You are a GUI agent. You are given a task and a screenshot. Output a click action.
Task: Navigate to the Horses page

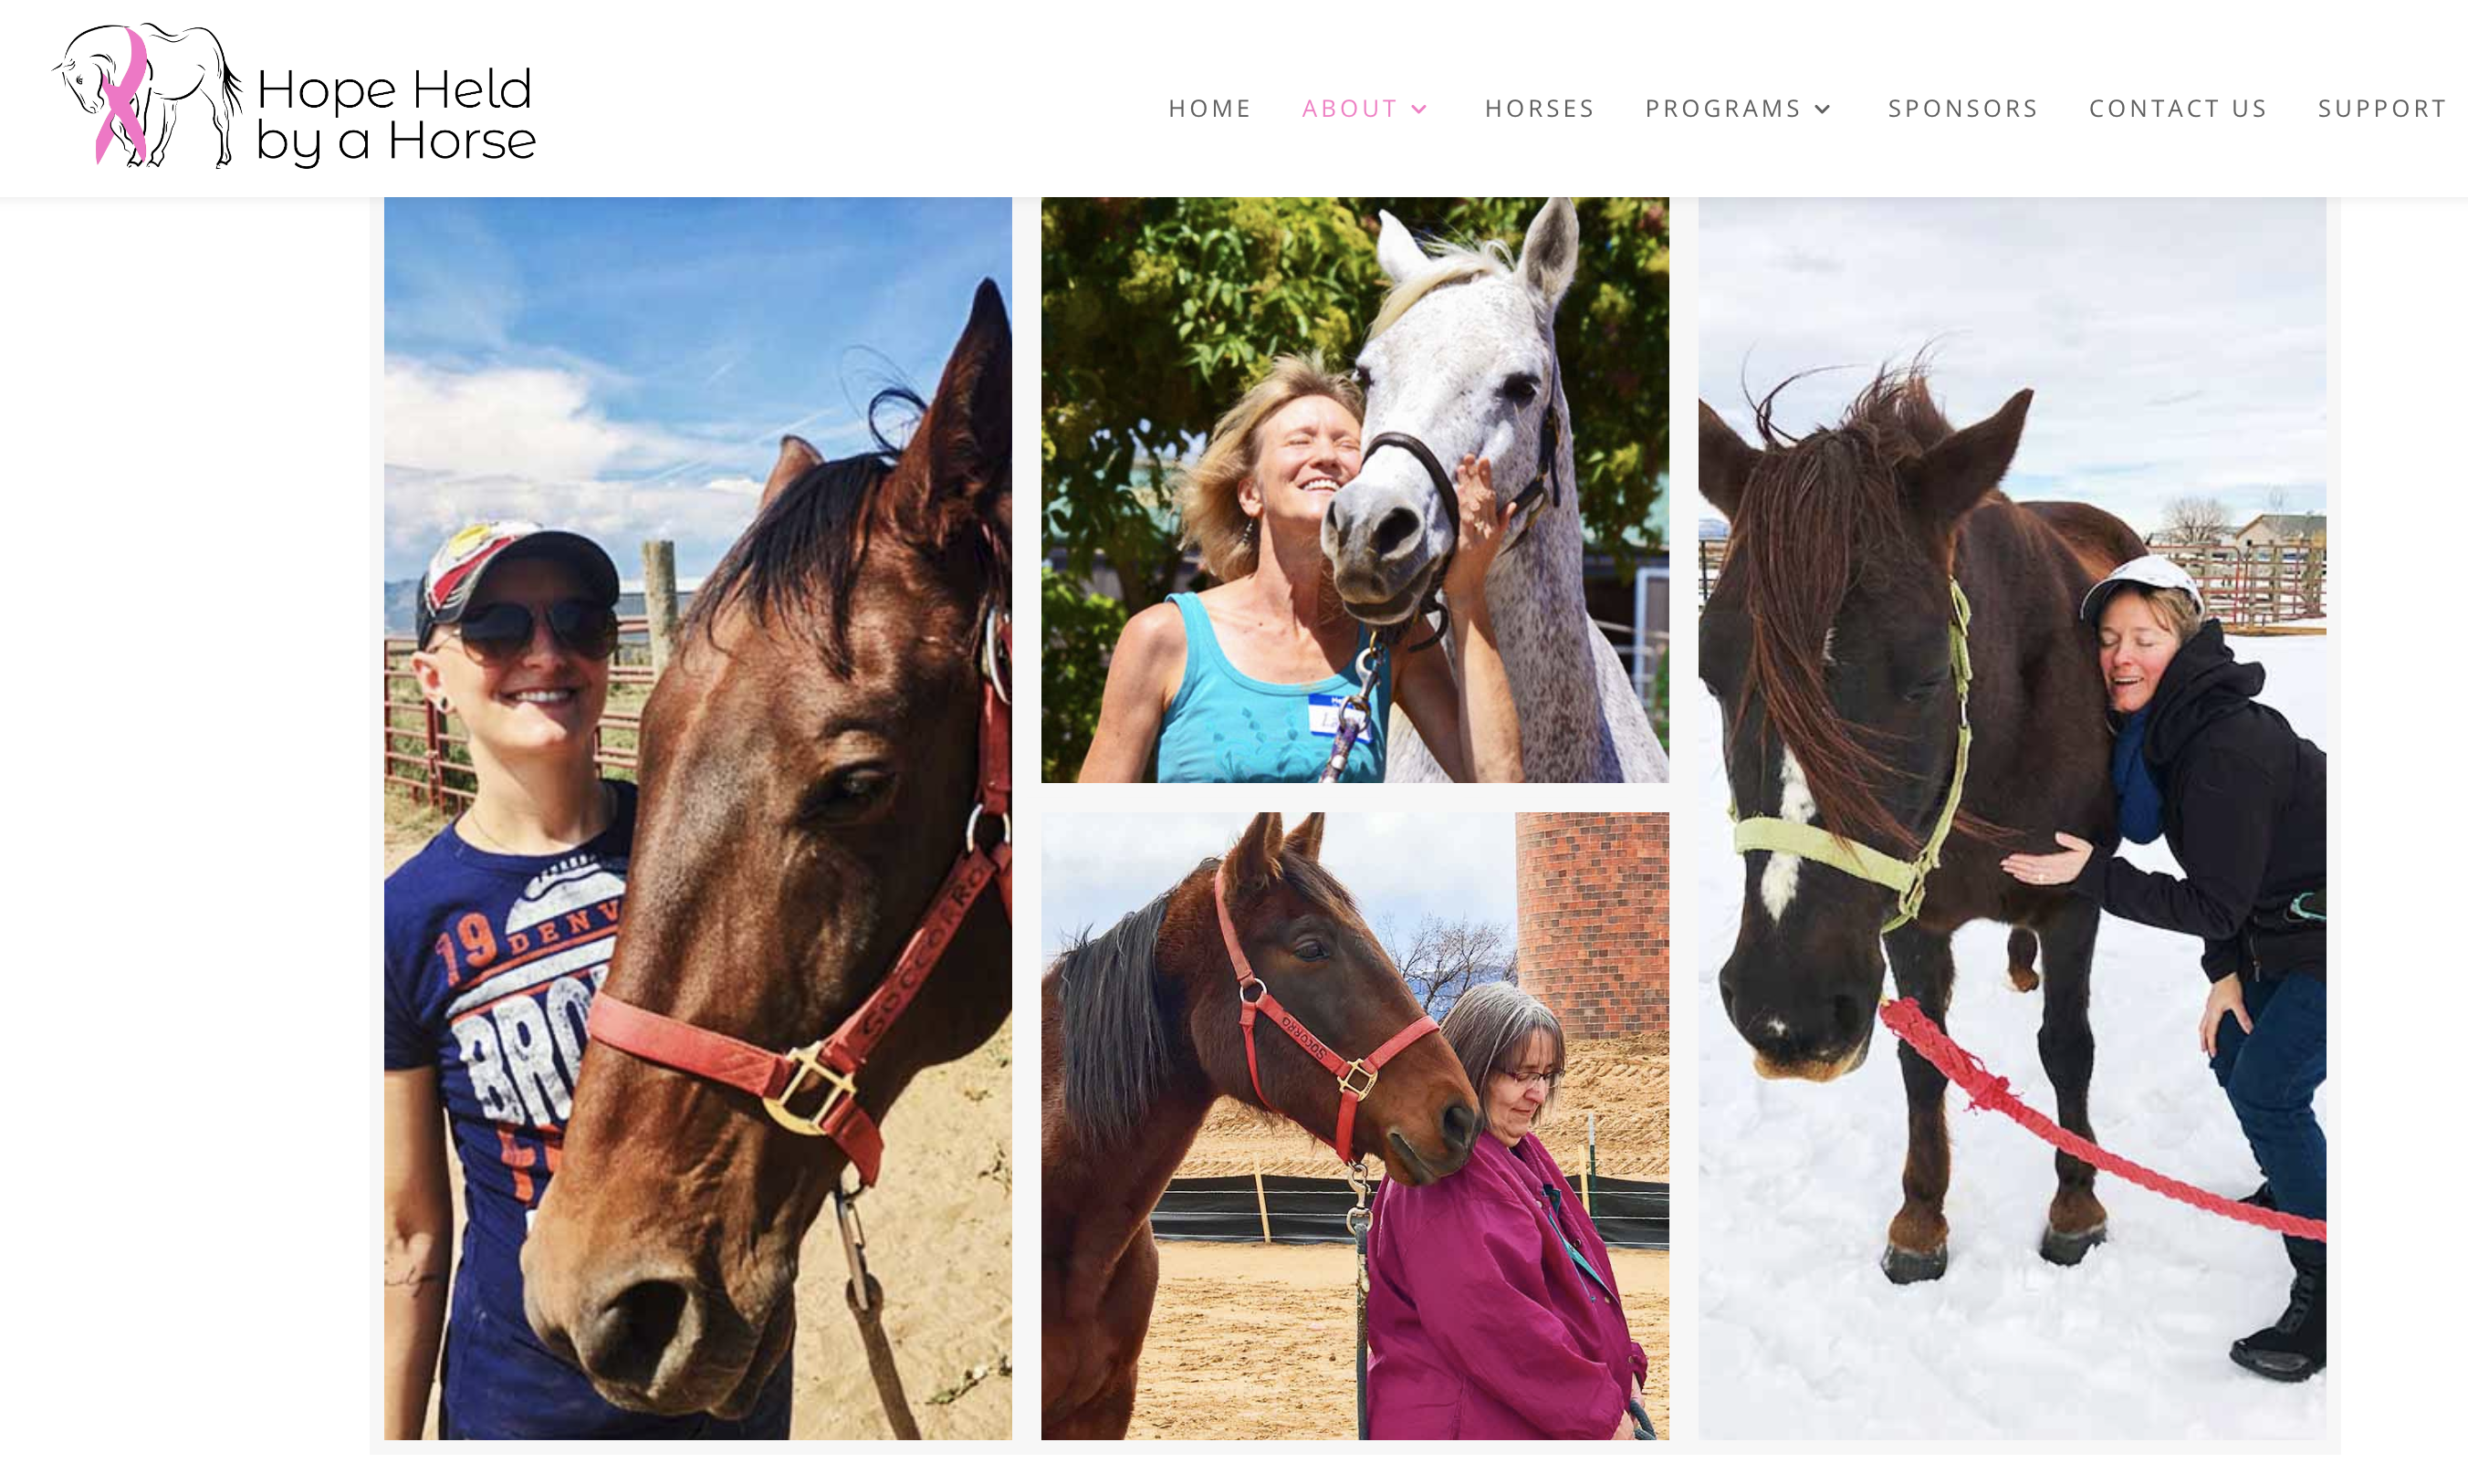point(1539,108)
